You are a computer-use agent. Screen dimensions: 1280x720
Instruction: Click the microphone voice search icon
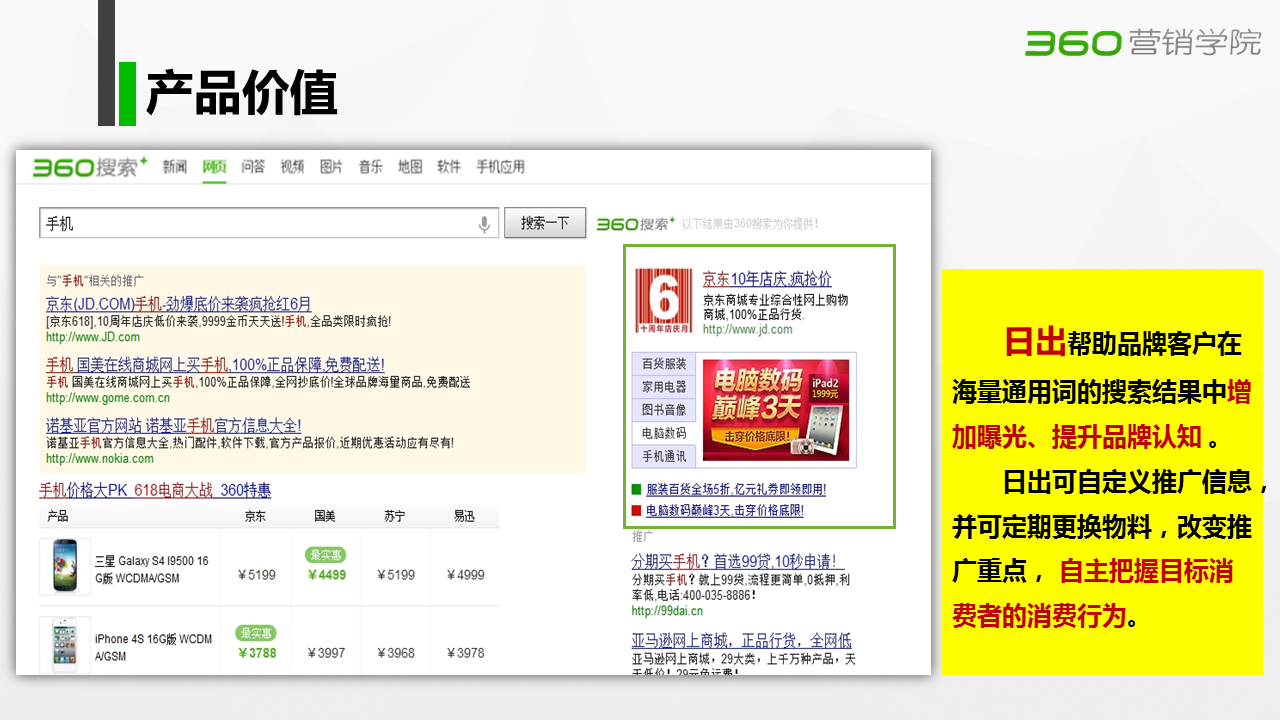(484, 224)
